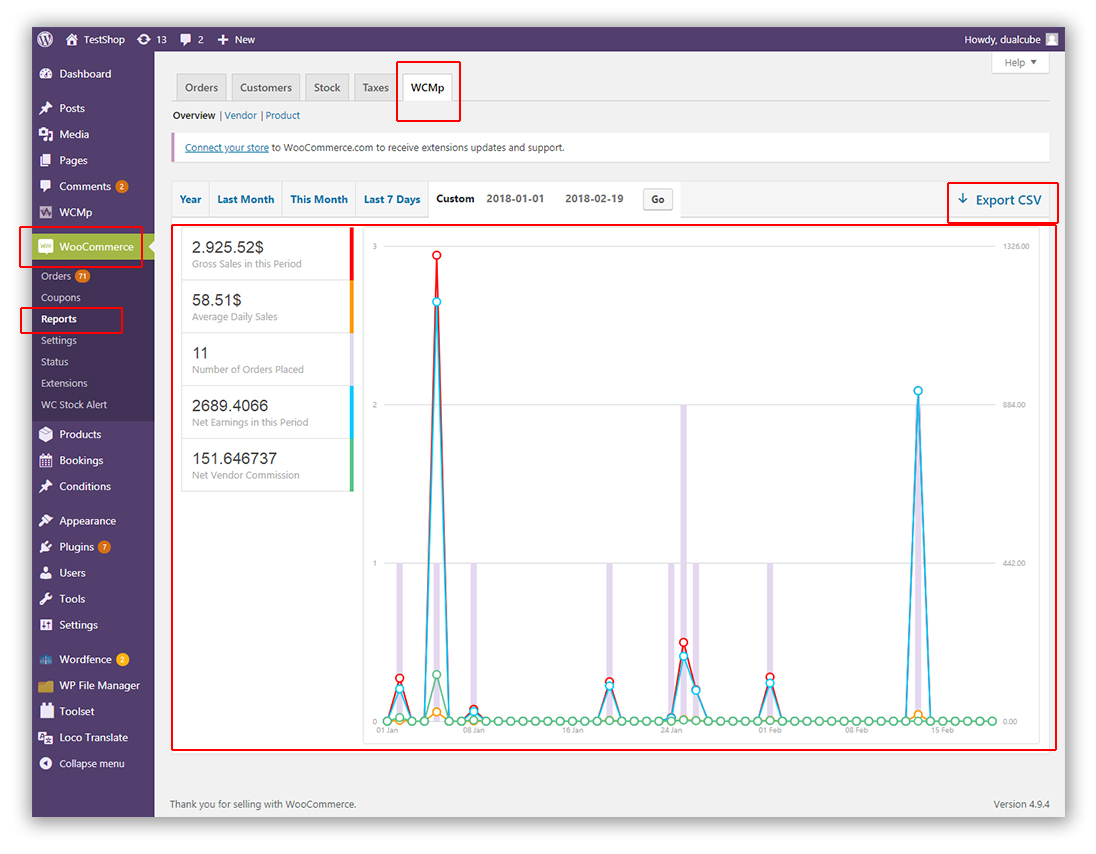Highlight Gross Sales in this Period legend
Viewport: 1096px width, 854px height.
coord(268,254)
